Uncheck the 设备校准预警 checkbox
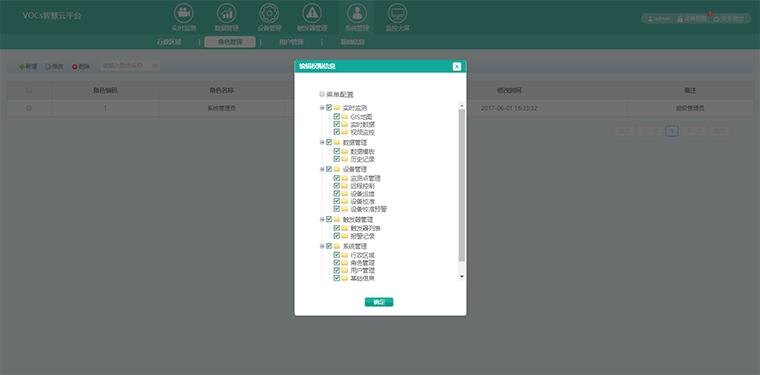The height and width of the screenshot is (375, 760). coord(337,209)
